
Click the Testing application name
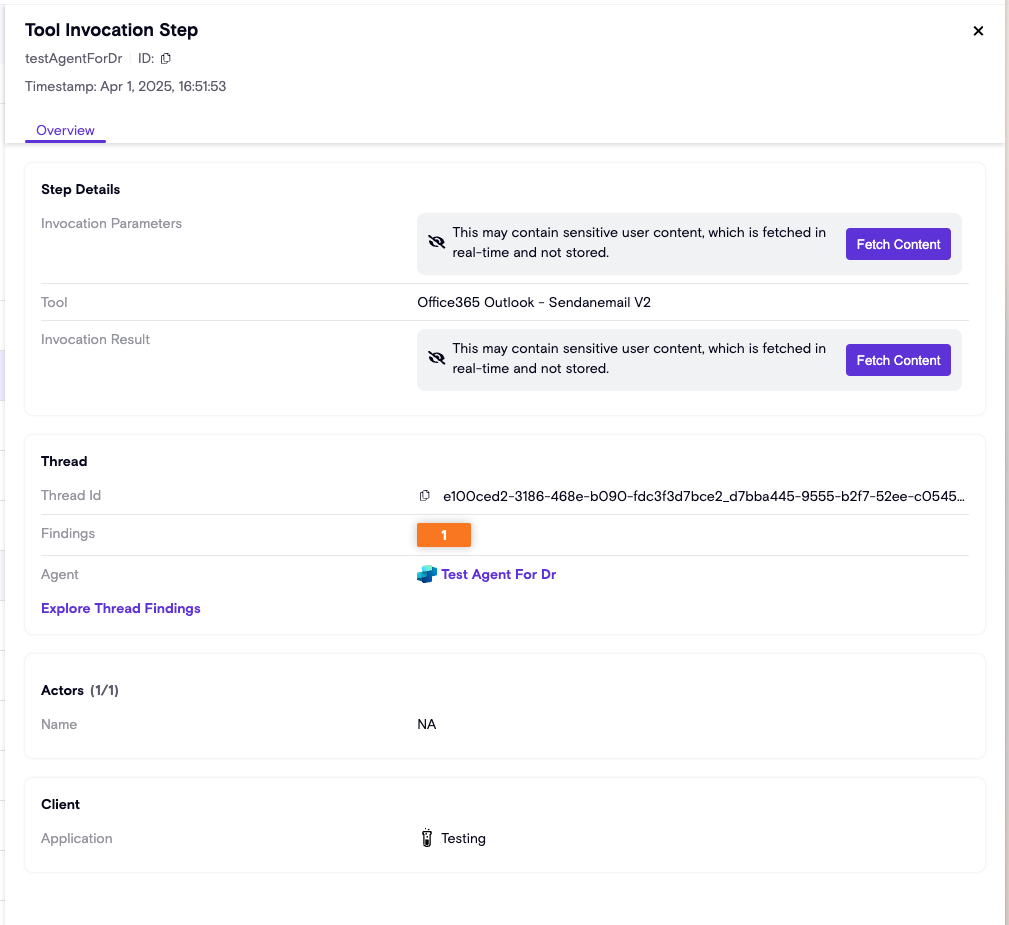click(463, 838)
